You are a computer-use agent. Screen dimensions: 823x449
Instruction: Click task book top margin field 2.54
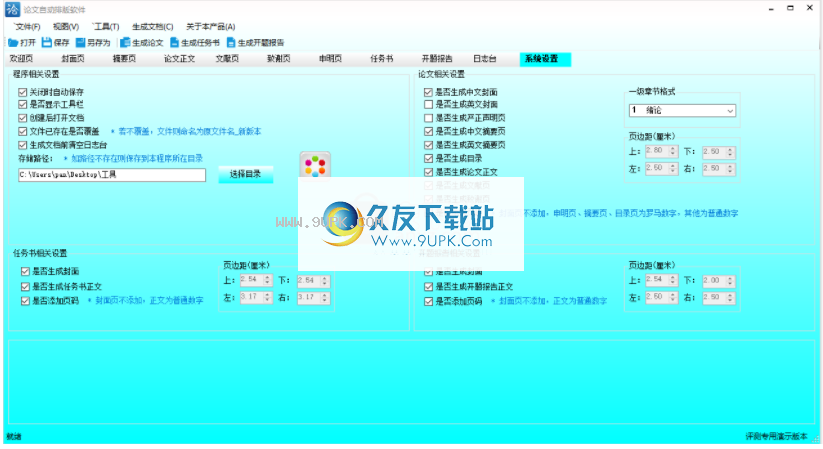[256, 280]
